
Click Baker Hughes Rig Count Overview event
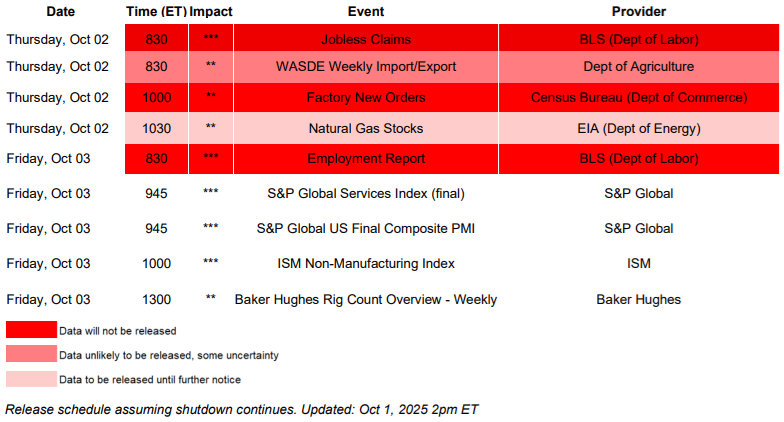(x=365, y=299)
